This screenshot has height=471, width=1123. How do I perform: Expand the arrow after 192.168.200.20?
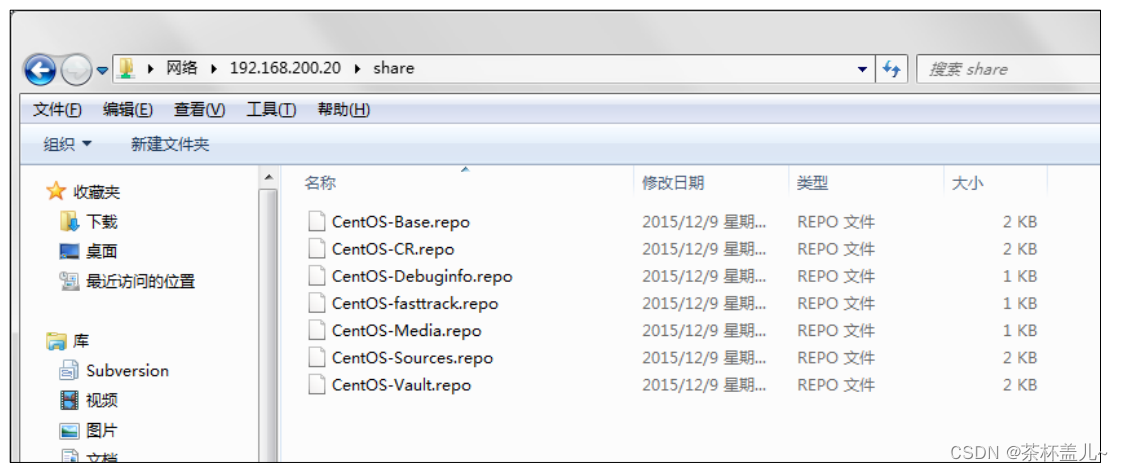coord(357,69)
